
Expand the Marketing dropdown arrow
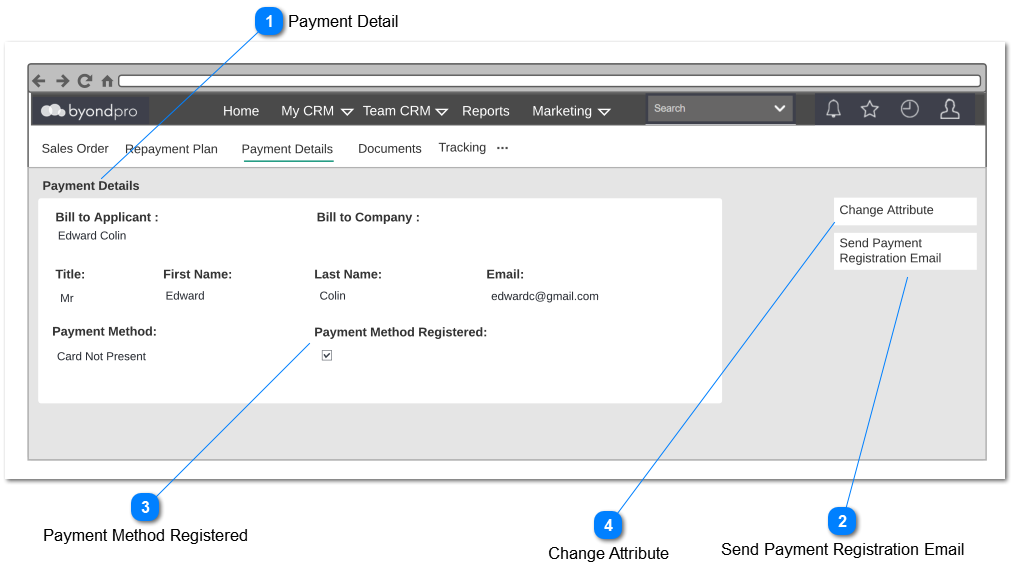tap(605, 112)
